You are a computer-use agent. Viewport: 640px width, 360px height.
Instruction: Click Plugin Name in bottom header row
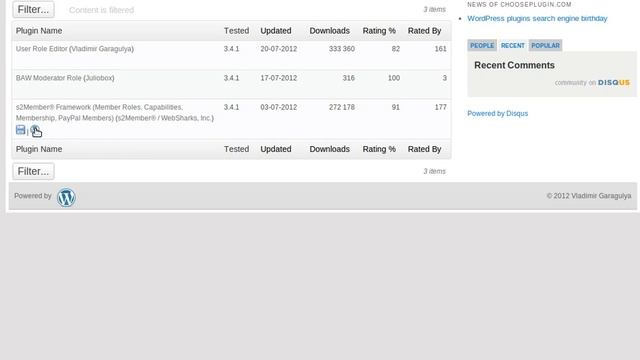click(39, 149)
